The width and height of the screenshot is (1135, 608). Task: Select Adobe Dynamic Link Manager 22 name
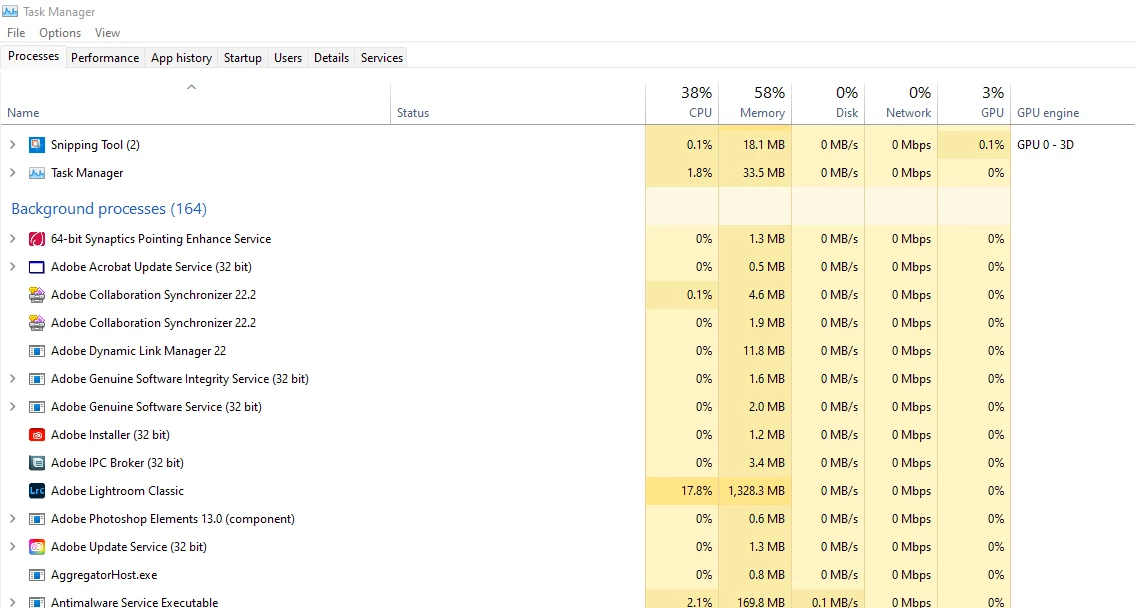[x=138, y=351]
